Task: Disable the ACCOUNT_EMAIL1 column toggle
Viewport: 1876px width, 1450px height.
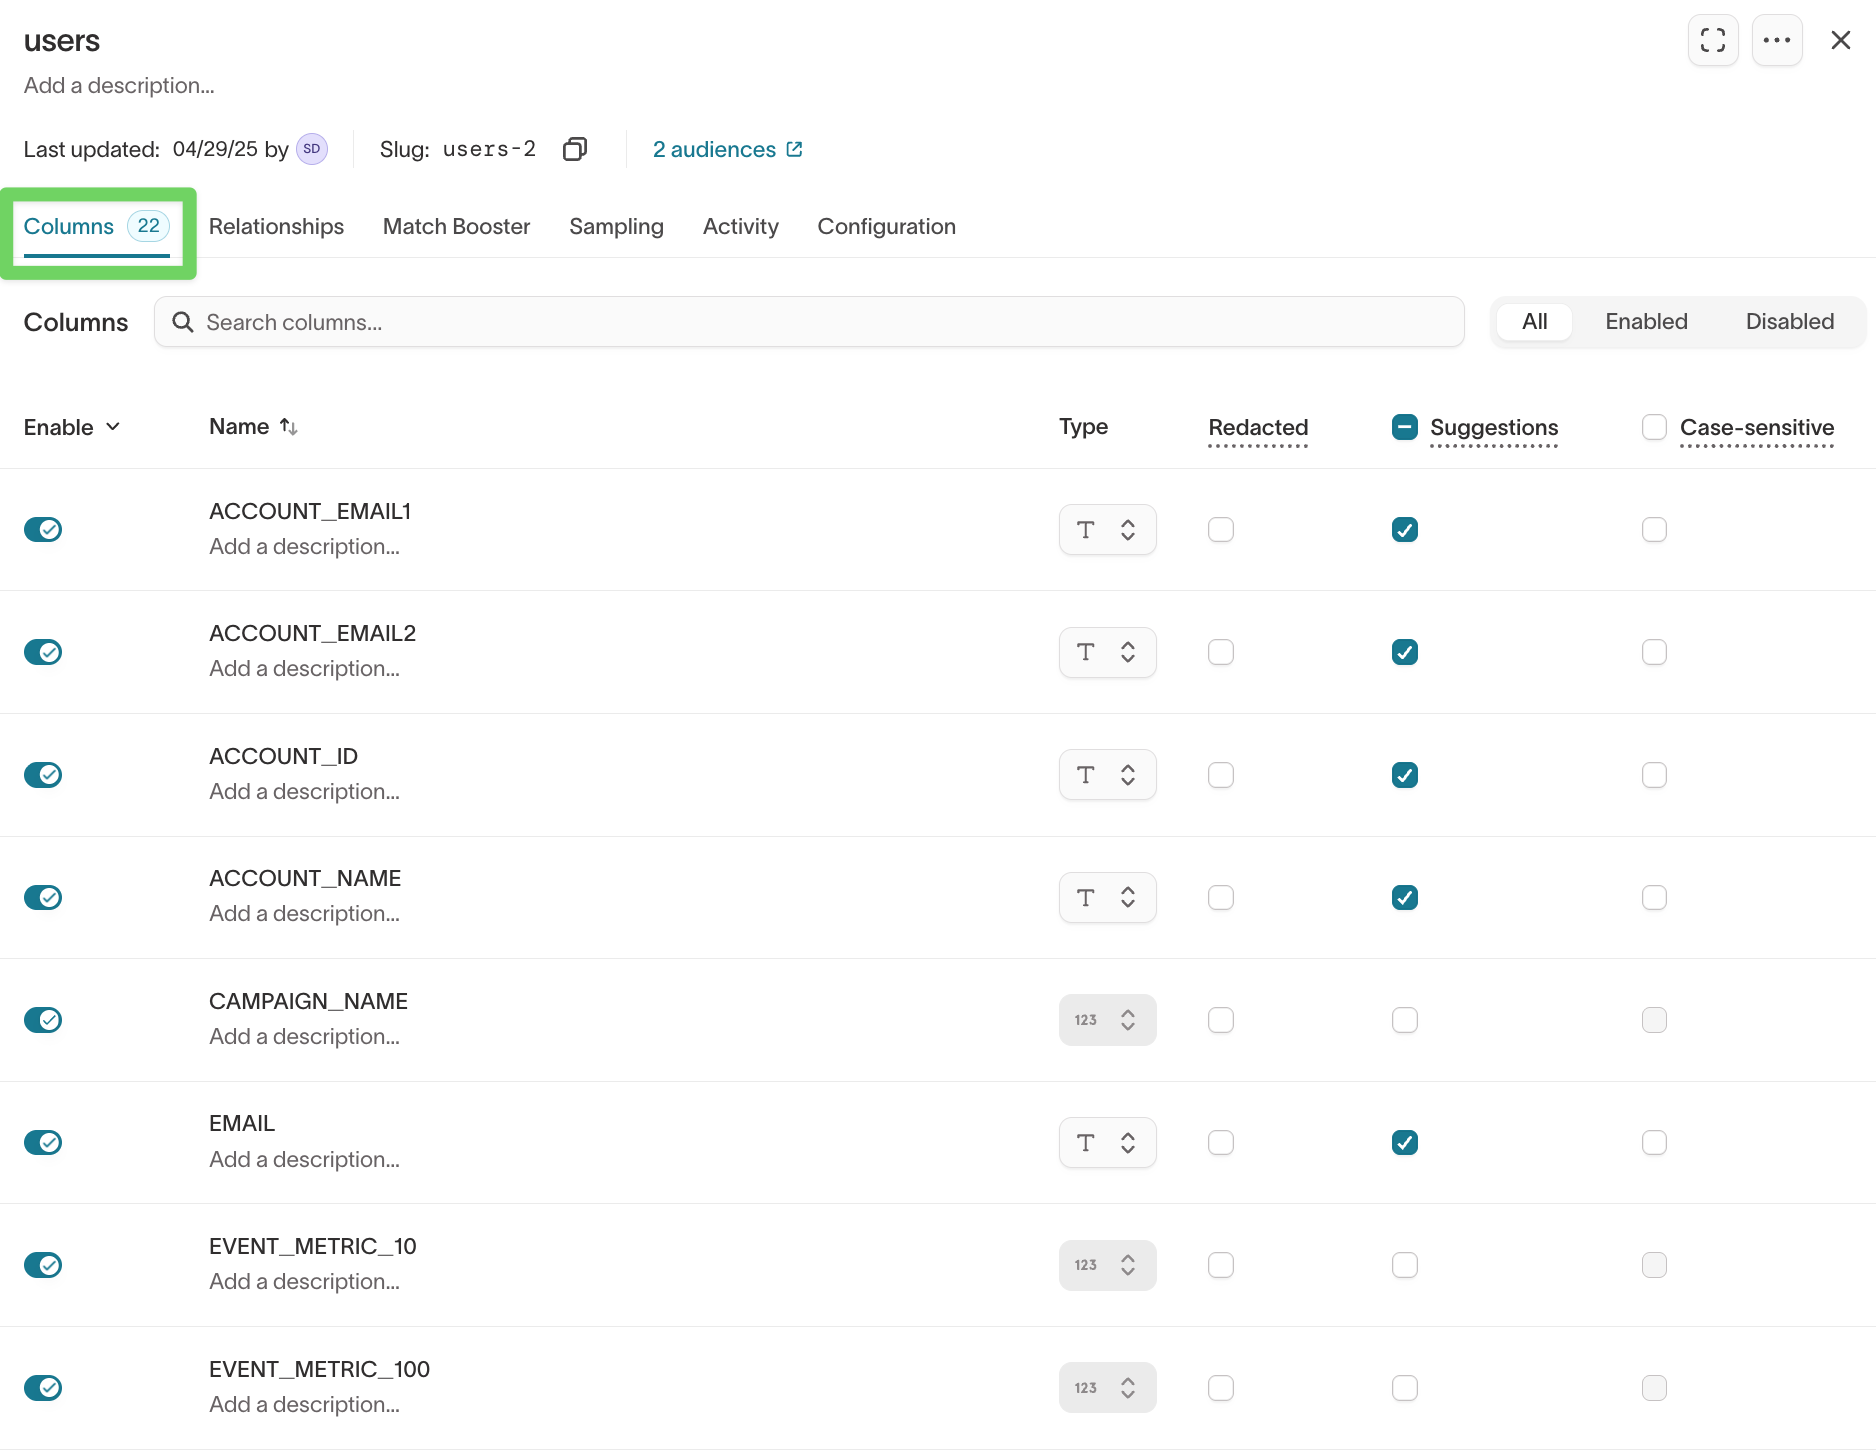Action: 43,529
